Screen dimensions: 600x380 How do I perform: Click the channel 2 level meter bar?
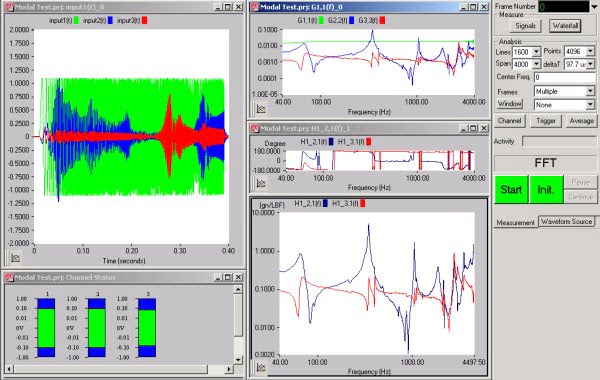pyautogui.click(x=96, y=328)
